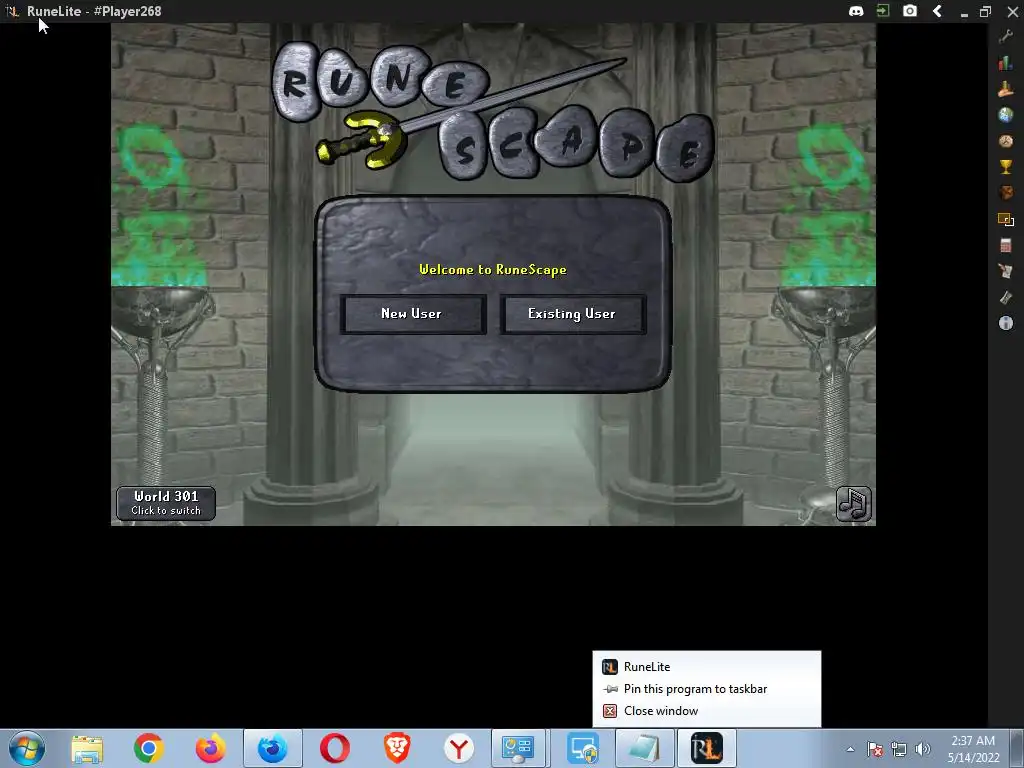Open the Hiscore gold trophy icon
This screenshot has height=768, width=1024.
pos(1006,167)
